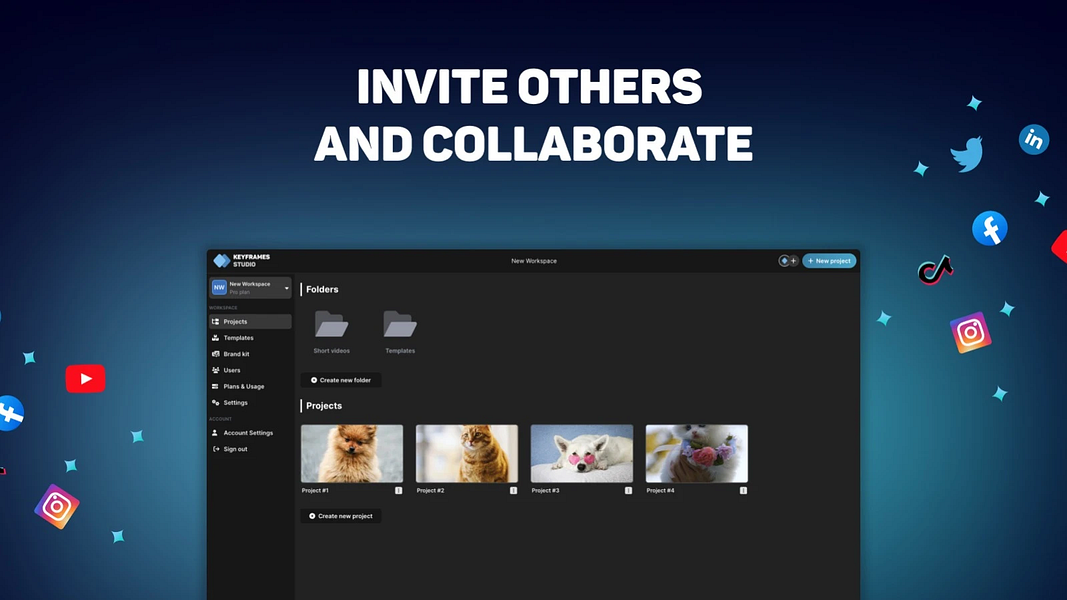
Task: Click the New project button
Action: coord(829,261)
